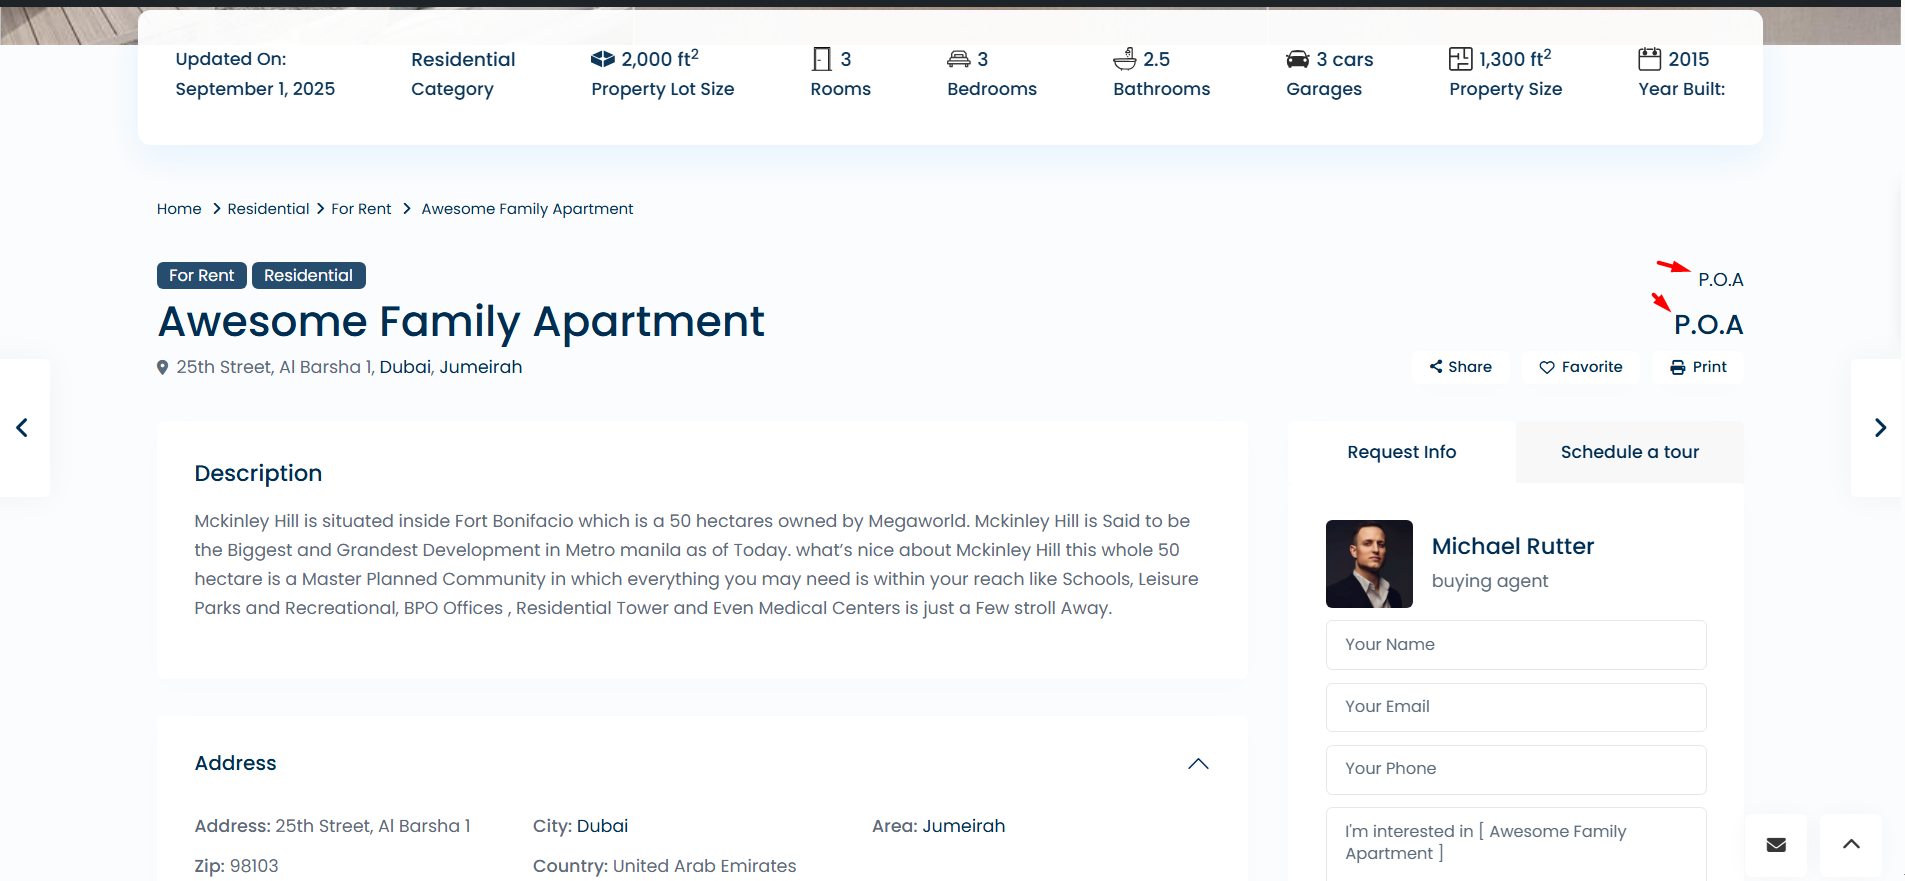The width and height of the screenshot is (1905, 881).
Task: Click the scroll-to-top arrow icon
Action: [1851, 845]
